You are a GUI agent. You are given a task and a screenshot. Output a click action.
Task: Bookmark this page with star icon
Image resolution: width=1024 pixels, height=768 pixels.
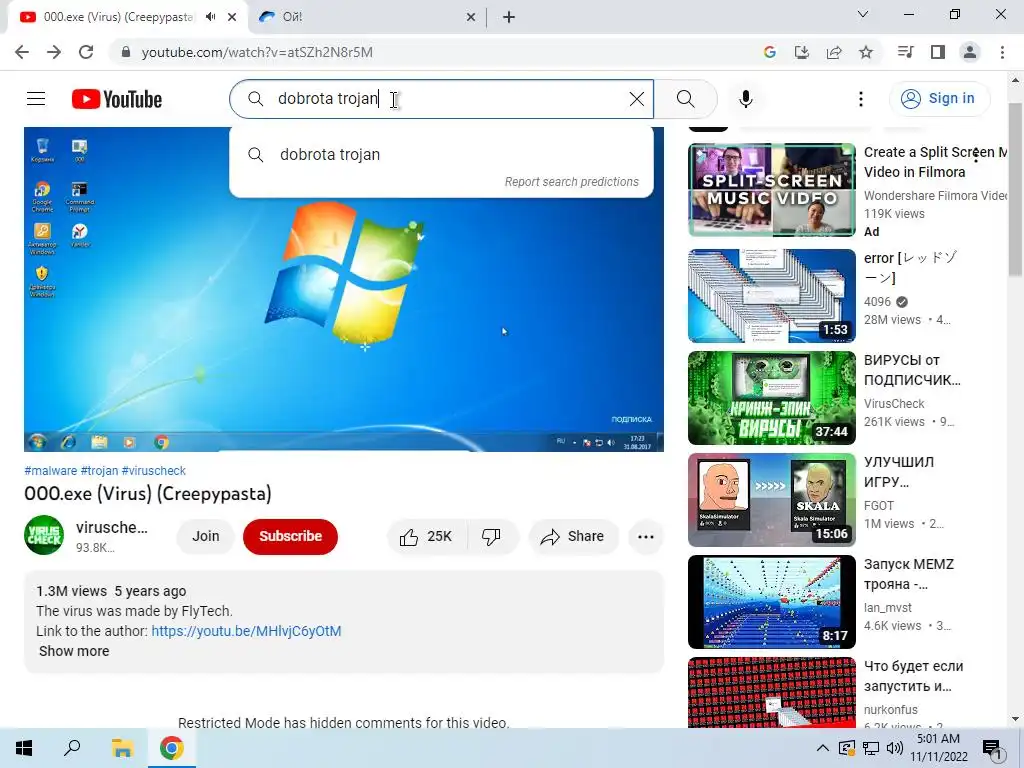(866, 52)
